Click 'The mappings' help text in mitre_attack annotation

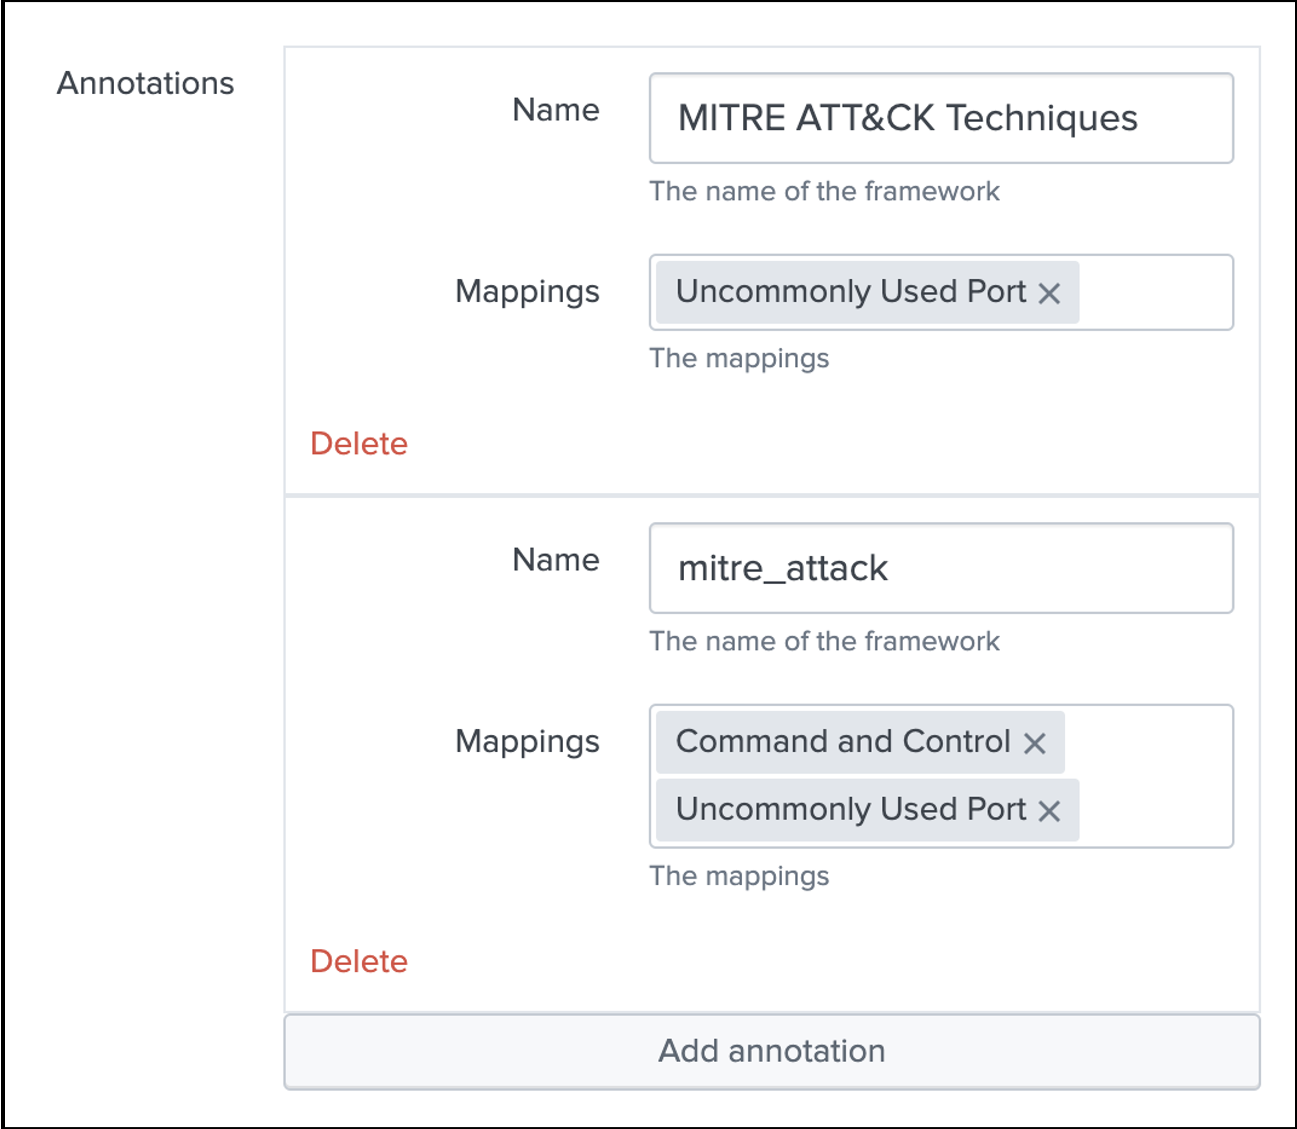point(739,877)
